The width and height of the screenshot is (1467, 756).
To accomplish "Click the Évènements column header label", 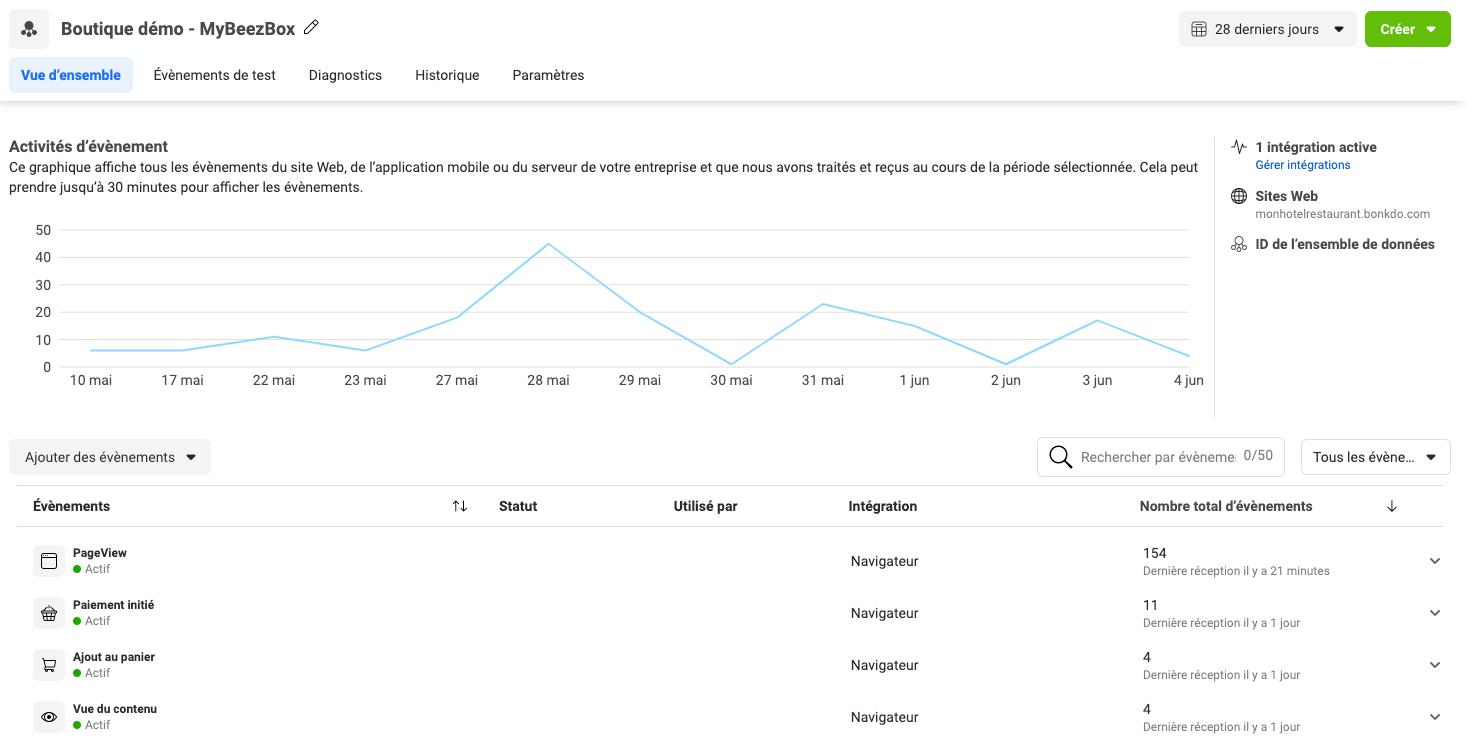I will (72, 506).
